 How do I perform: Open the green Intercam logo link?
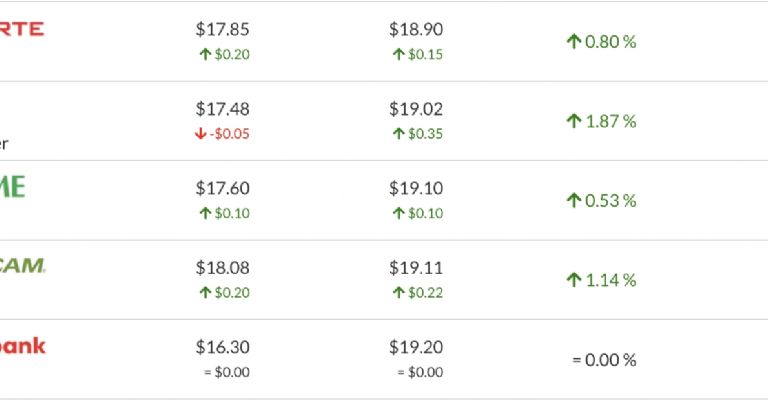point(22,266)
